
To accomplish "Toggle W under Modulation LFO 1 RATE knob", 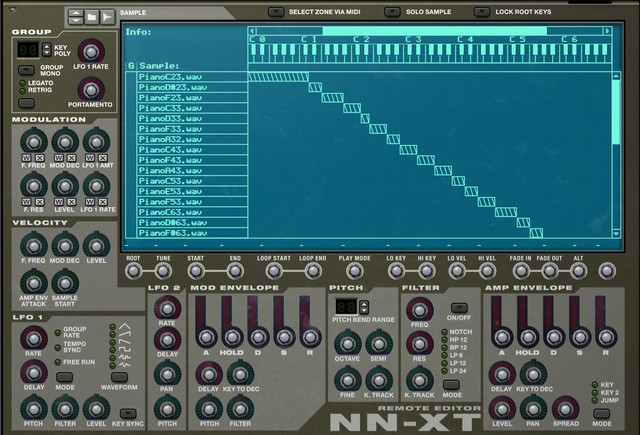I will (90, 202).
